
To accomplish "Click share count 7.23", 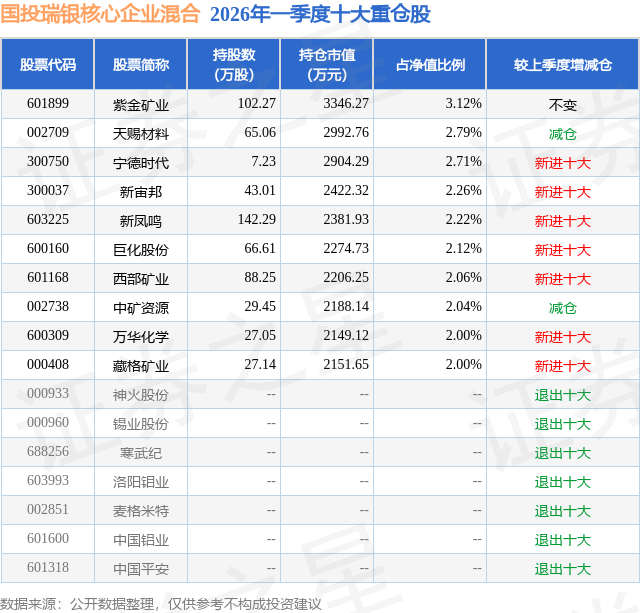I will tap(263, 162).
